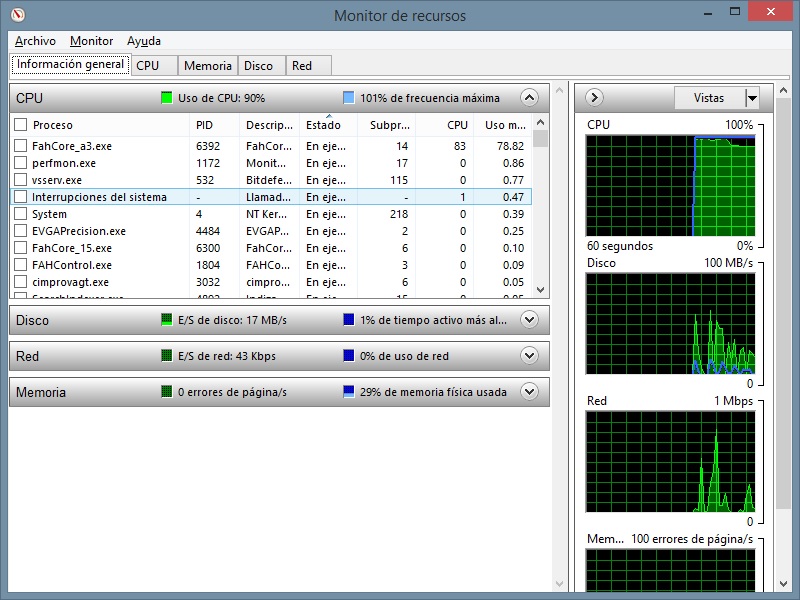Open the Monitor menu
Screen dimensions: 800x600
click(x=91, y=41)
